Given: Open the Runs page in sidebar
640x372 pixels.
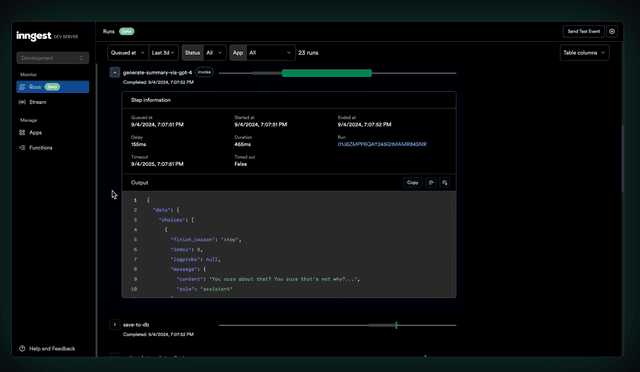Looking at the screenshot, I should [x=53, y=87].
